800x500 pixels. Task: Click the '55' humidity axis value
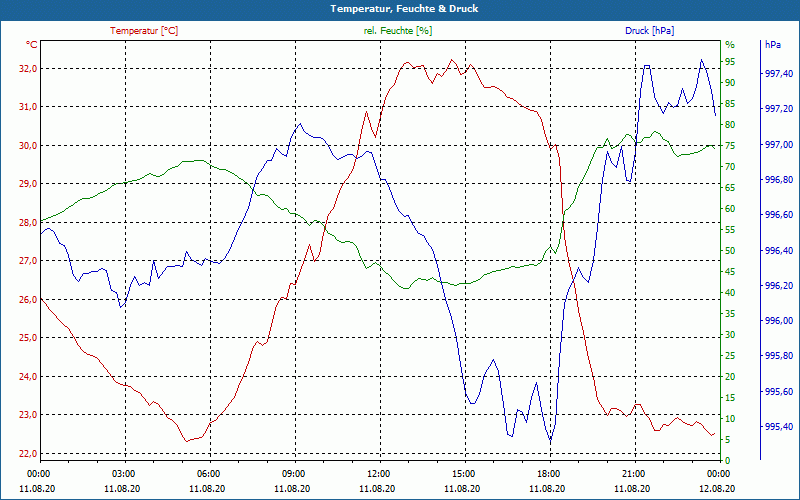pos(730,230)
